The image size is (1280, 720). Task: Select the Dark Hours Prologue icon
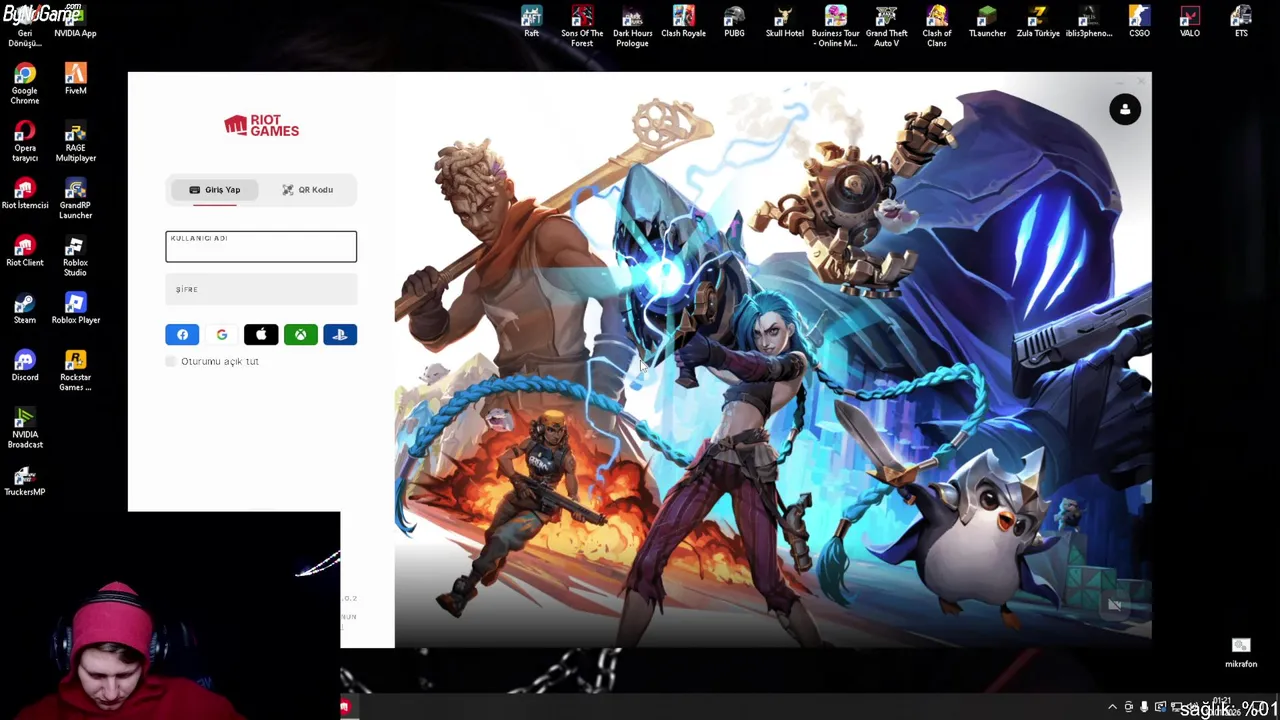(632, 26)
